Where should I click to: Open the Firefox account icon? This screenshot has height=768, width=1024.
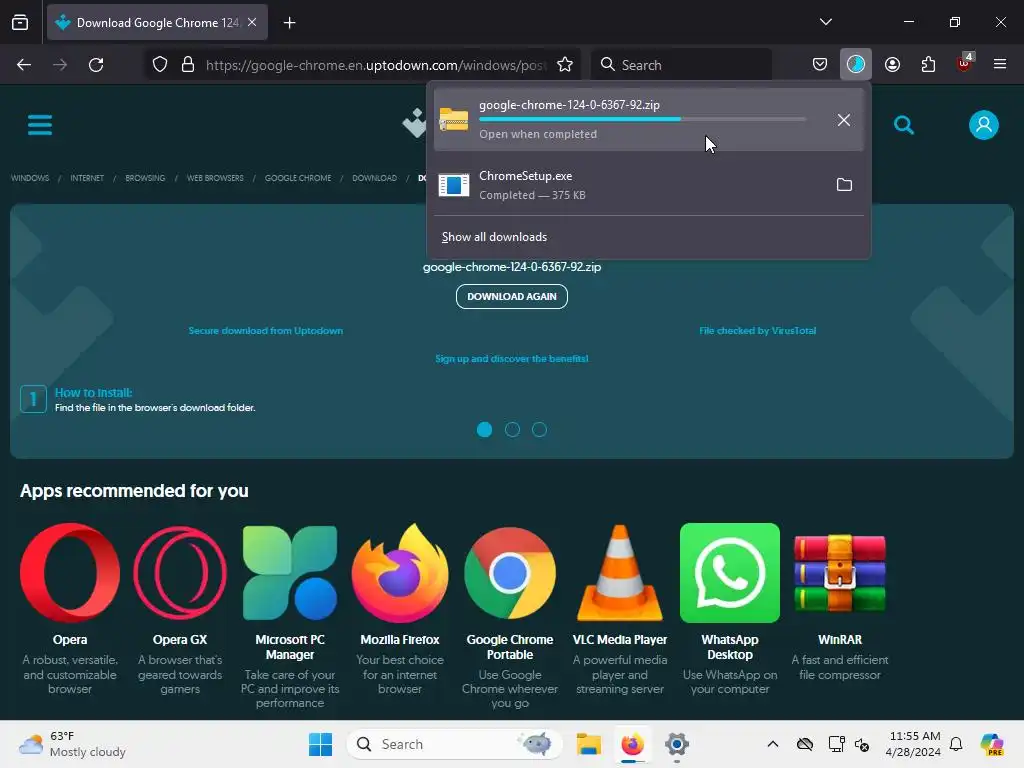click(x=892, y=65)
